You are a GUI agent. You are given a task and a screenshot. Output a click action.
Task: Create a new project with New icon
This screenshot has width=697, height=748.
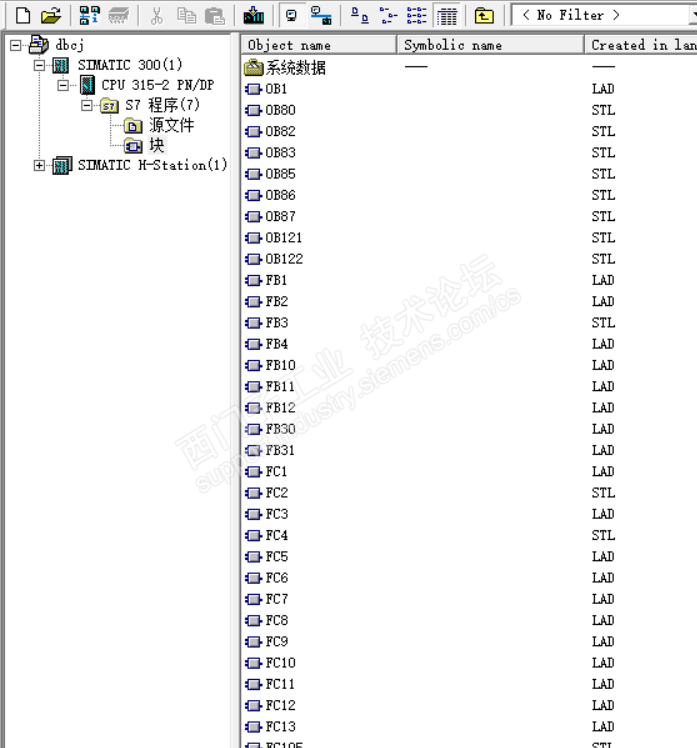[x=22, y=16]
